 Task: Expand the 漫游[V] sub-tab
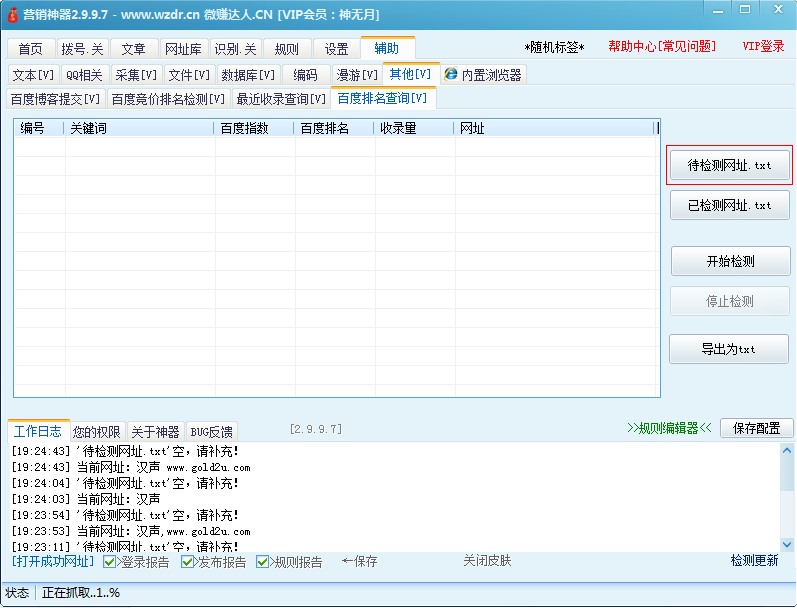(357, 75)
